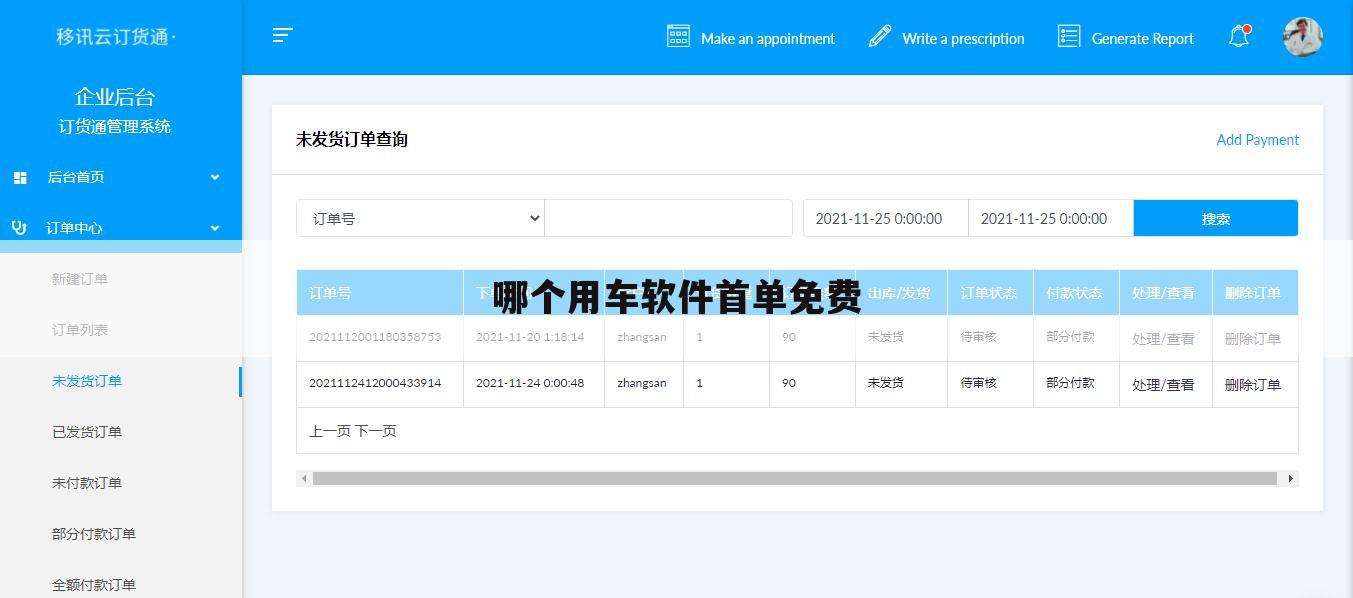The image size is (1353, 598).
Task: Click 处理/查看 for order 2021112412000433914
Action: pos(1163,384)
